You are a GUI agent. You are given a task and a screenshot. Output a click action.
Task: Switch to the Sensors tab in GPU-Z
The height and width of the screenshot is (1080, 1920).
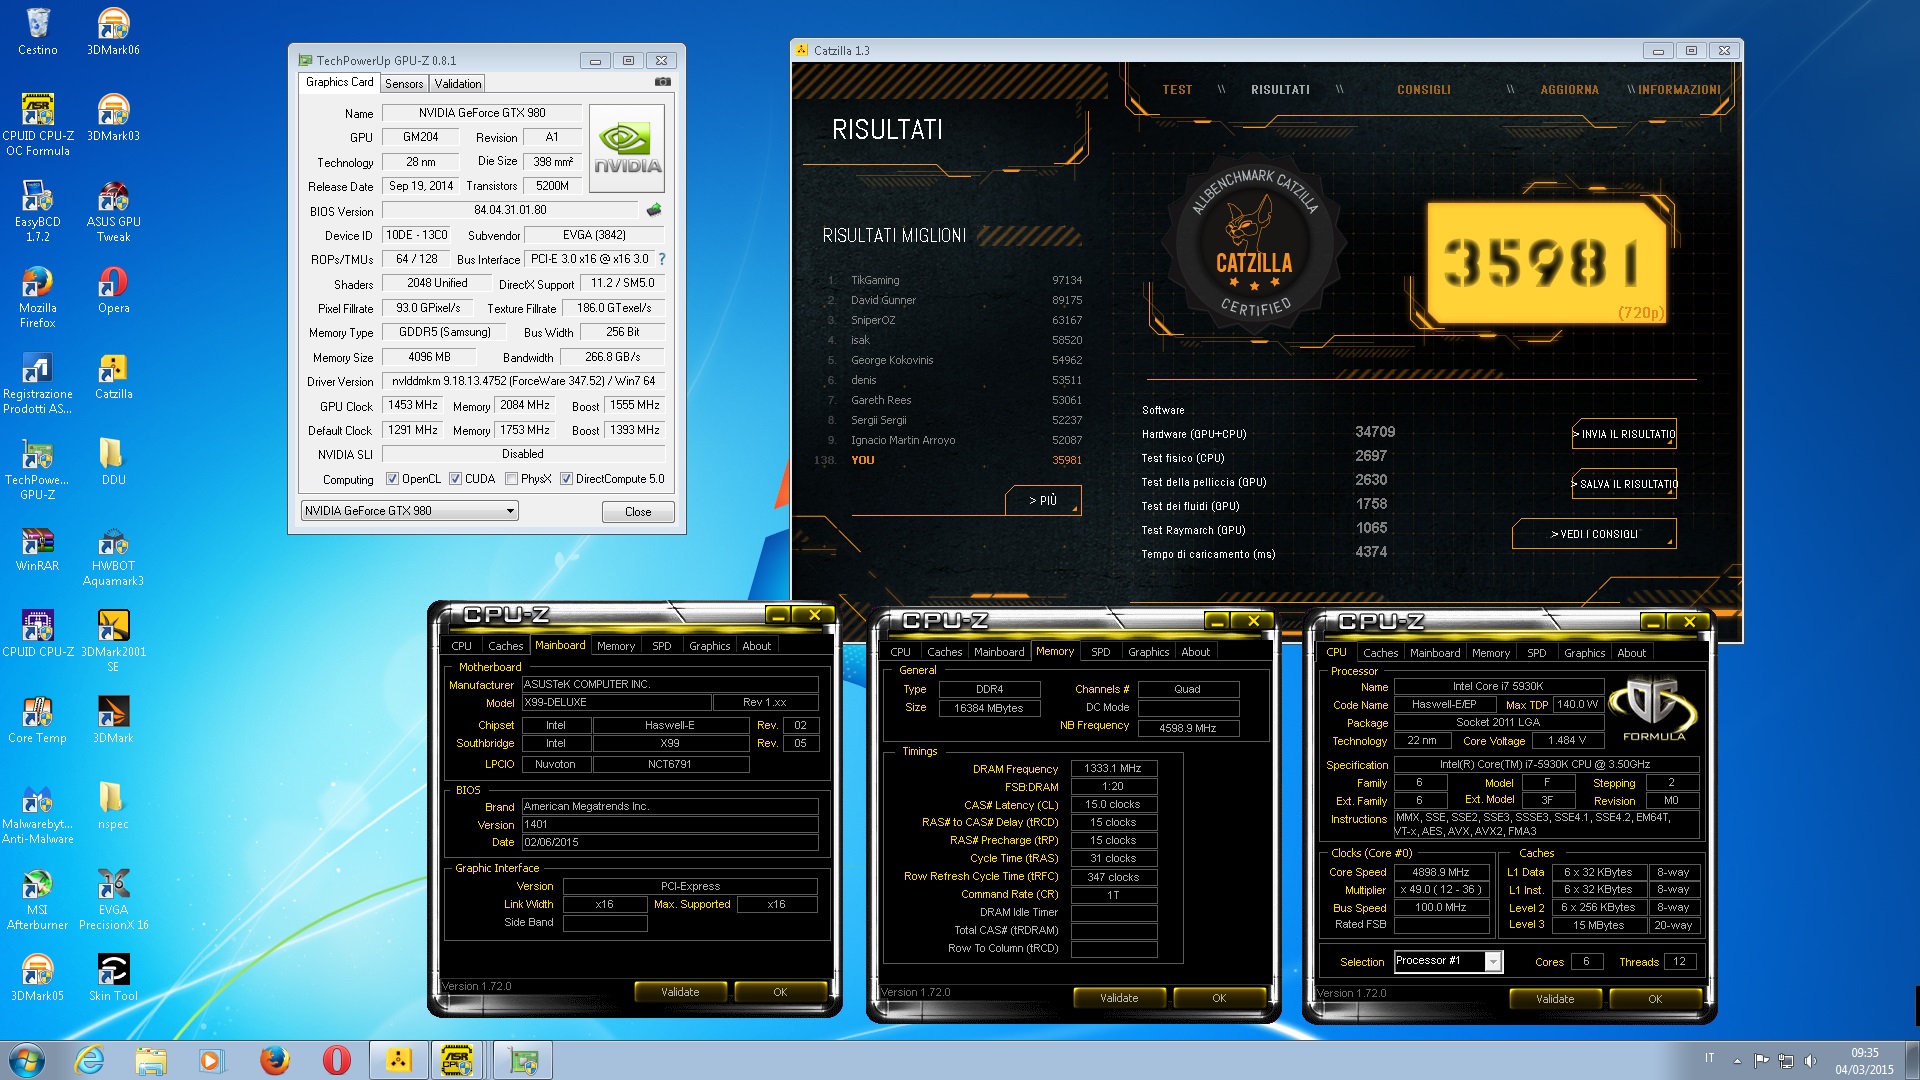[x=404, y=84]
